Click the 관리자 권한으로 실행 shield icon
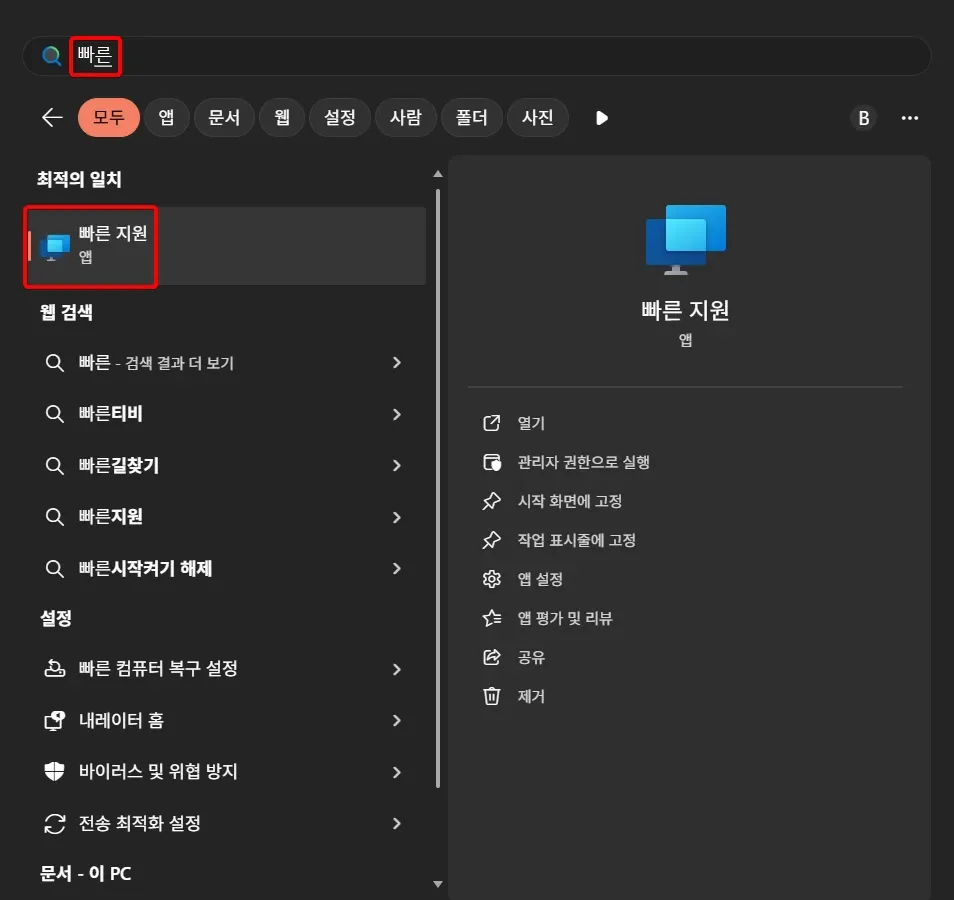Screen dimensions: 954x900 point(491,462)
